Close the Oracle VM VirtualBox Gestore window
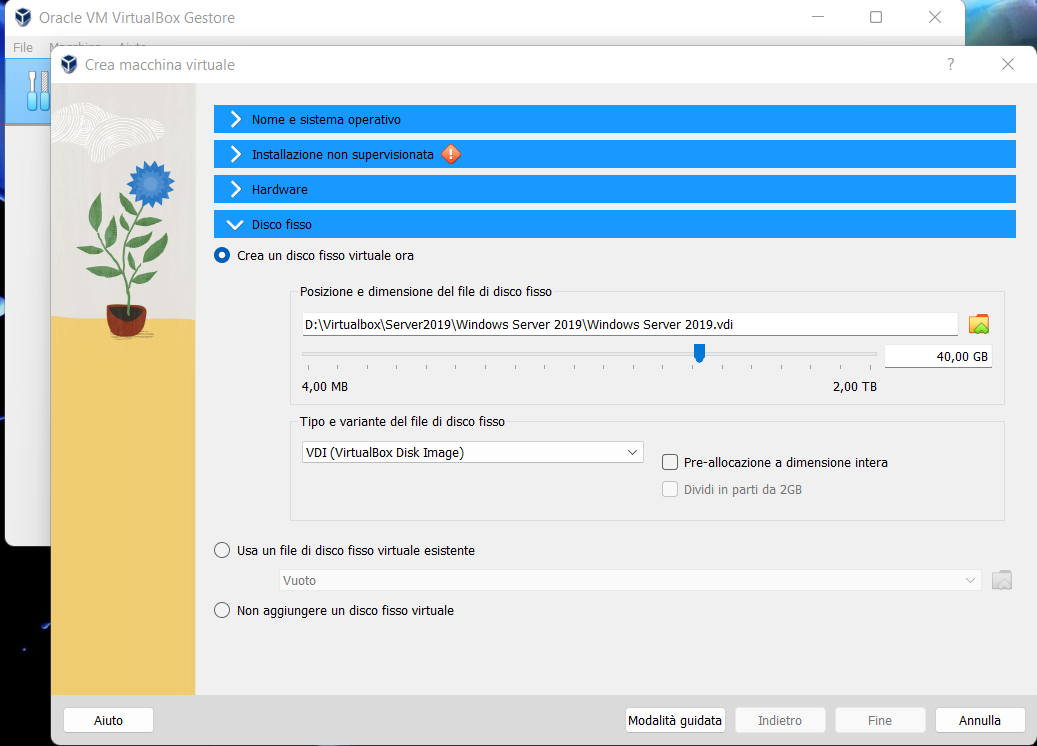This screenshot has height=746, width=1037. 934,17
